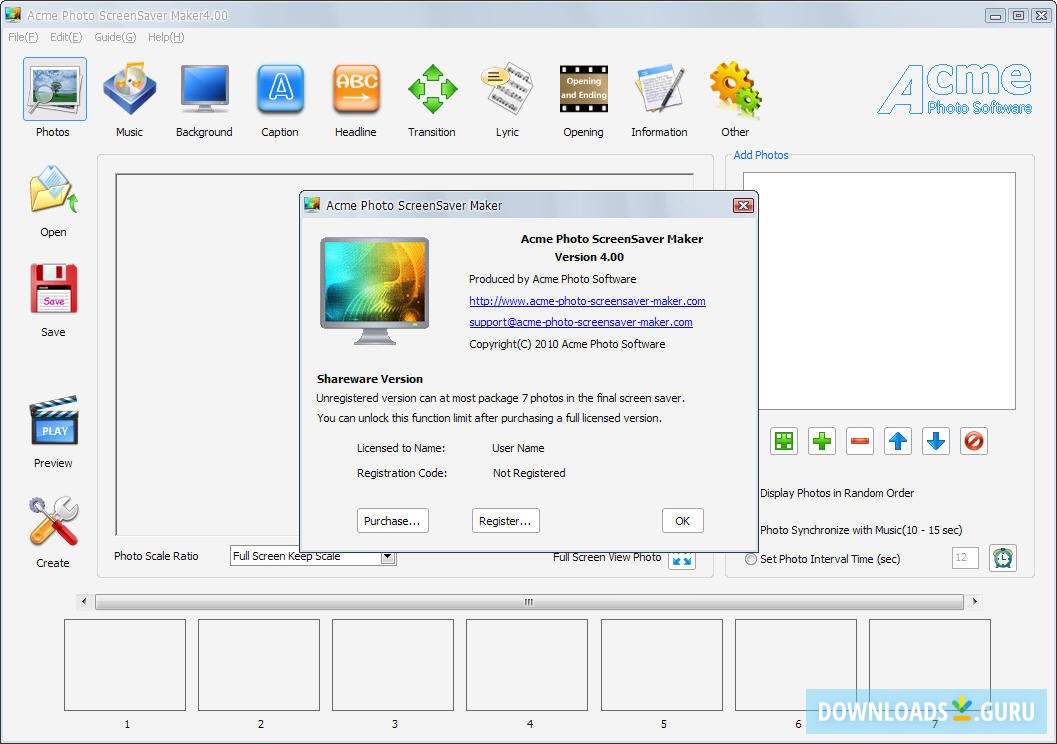Image resolution: width=1057 pixels, height=744 pixels.
Task: Open the Guide(G) menu
Action: (115, 37)
